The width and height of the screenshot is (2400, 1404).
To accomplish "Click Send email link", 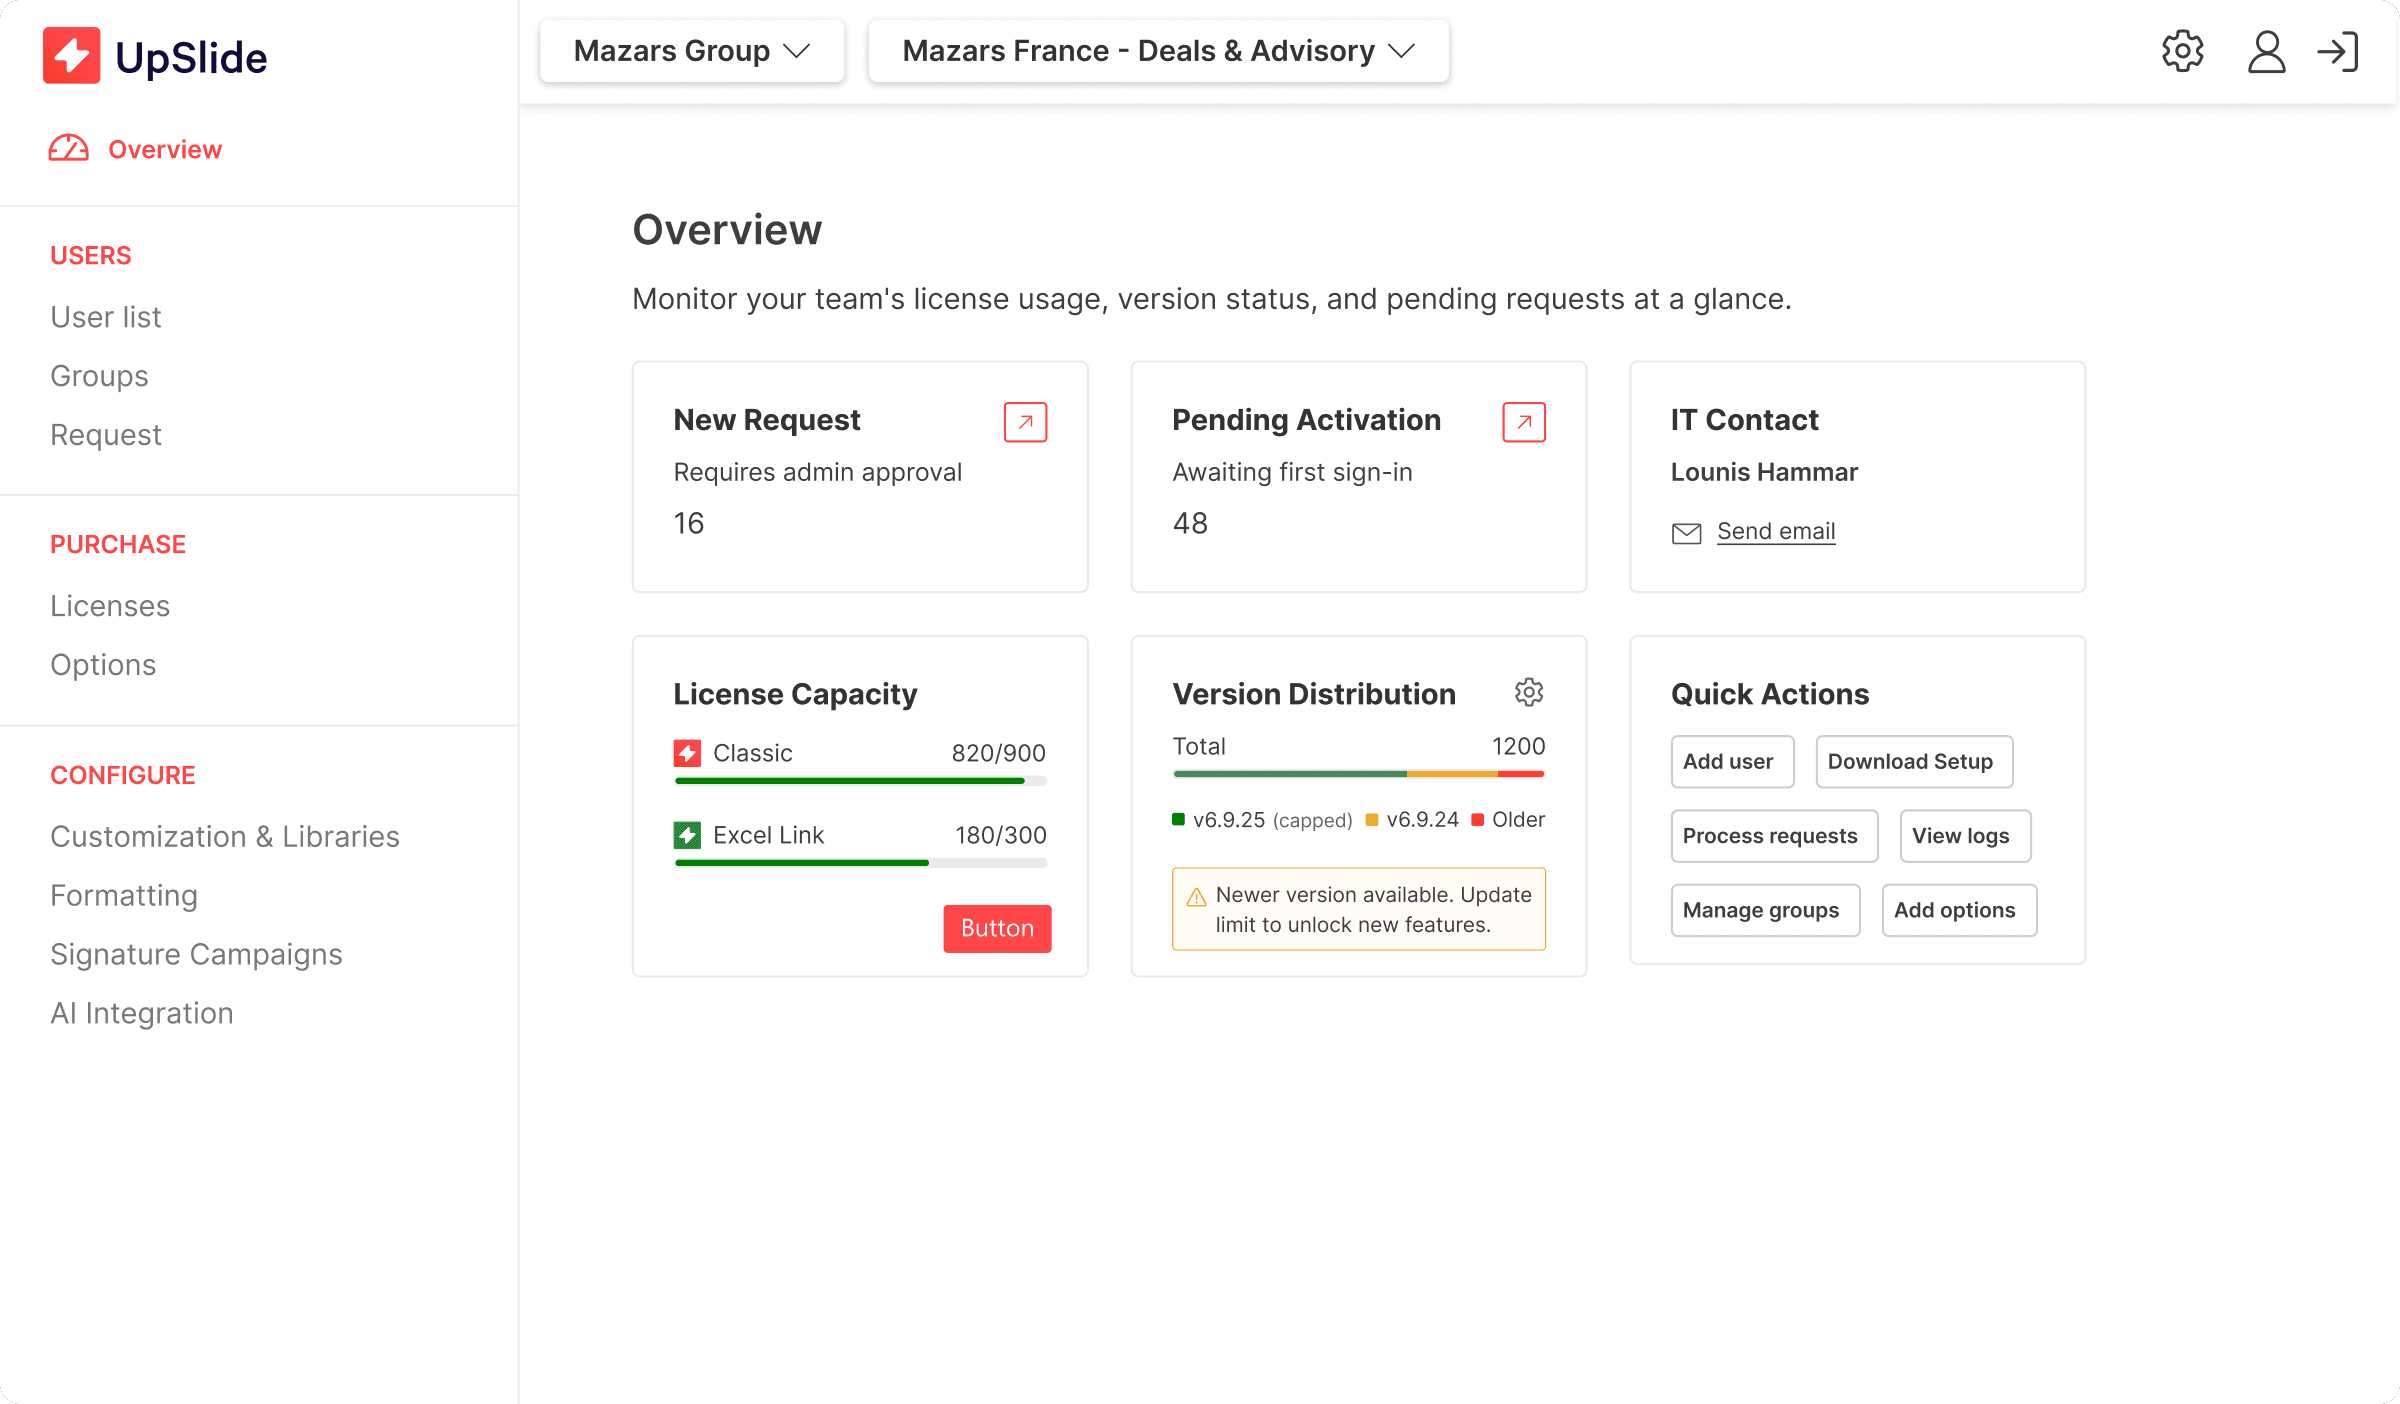I will [1776, 531].
